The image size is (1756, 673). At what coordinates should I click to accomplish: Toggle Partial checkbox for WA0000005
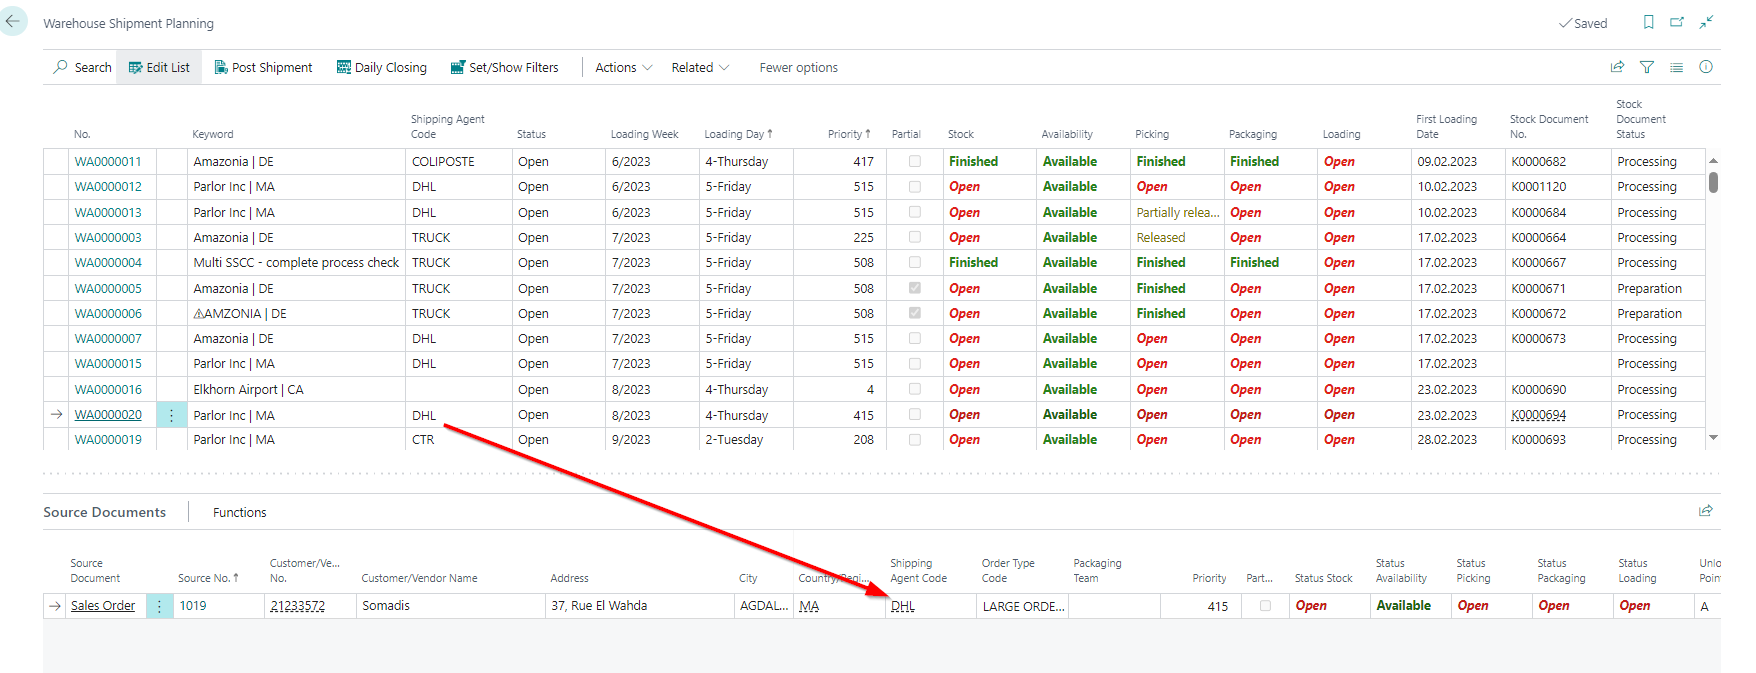[914, 288]
